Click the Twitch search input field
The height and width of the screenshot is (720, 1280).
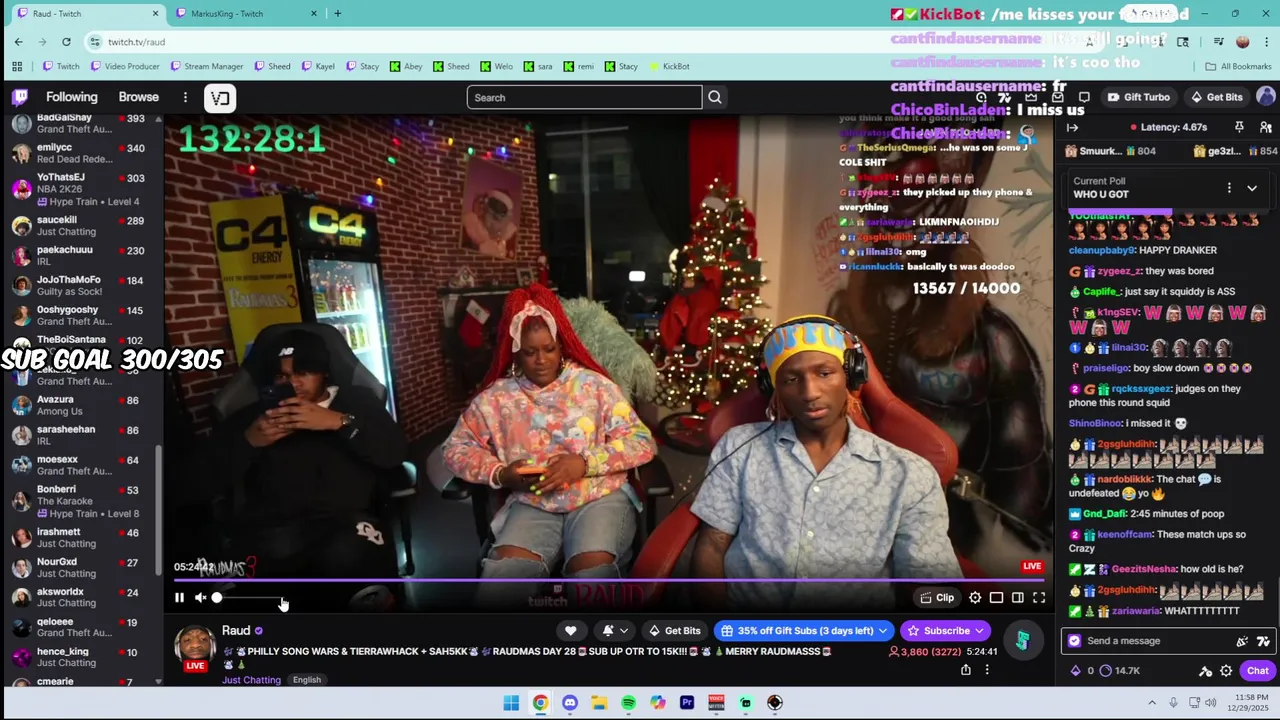coord(584,97)
